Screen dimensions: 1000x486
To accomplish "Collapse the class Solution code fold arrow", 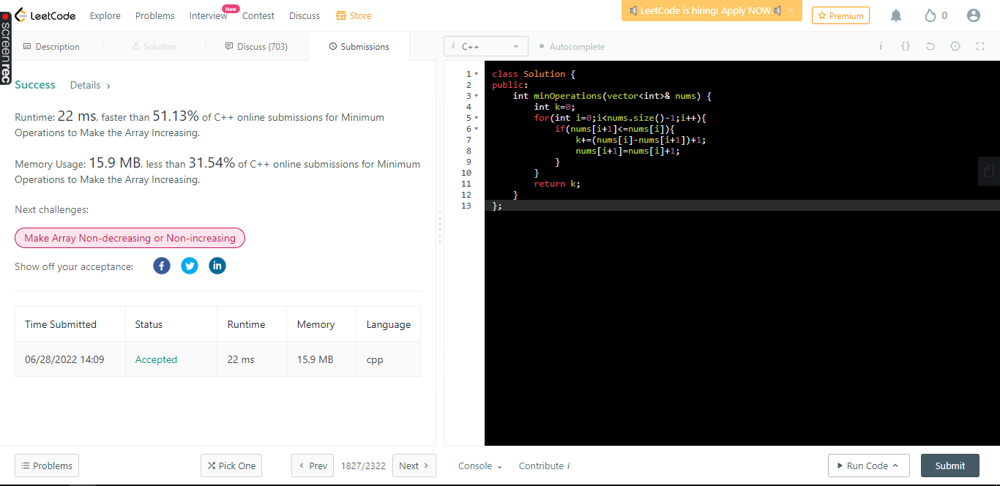I will (477, 74).
